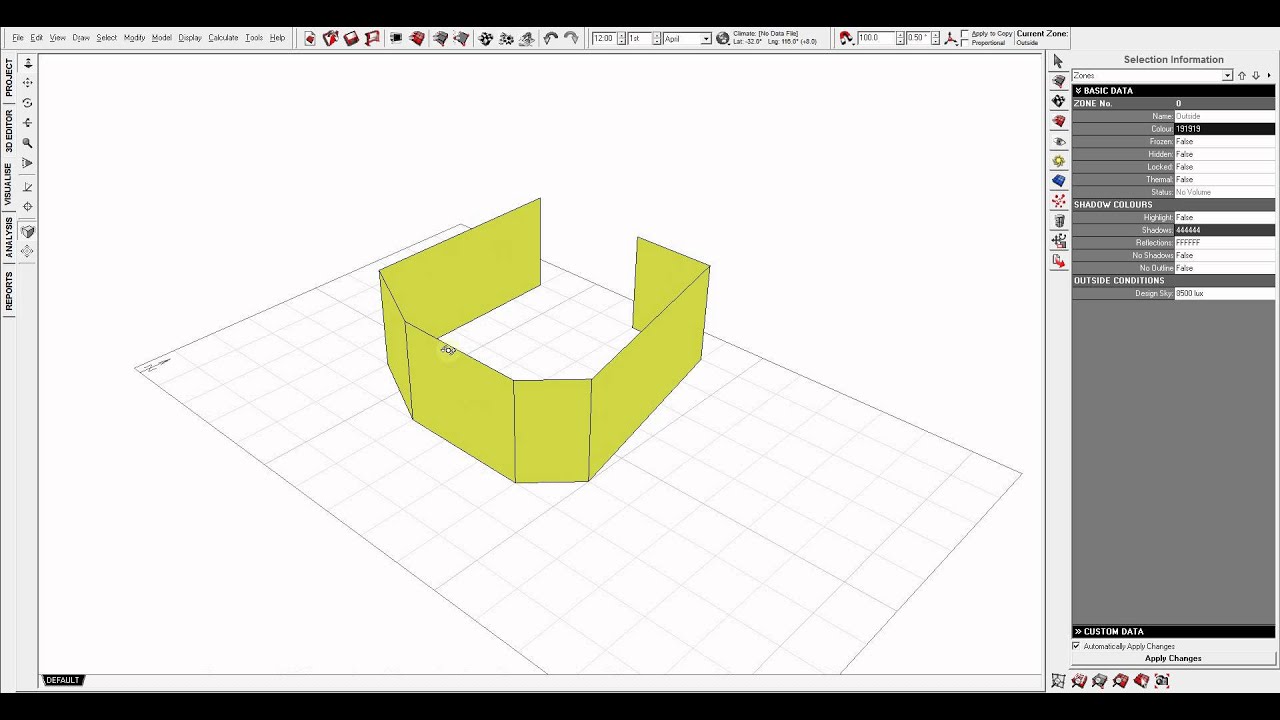
Task: Click the stepper arrows on the 100.0 value field
Action: coord(898,38)
